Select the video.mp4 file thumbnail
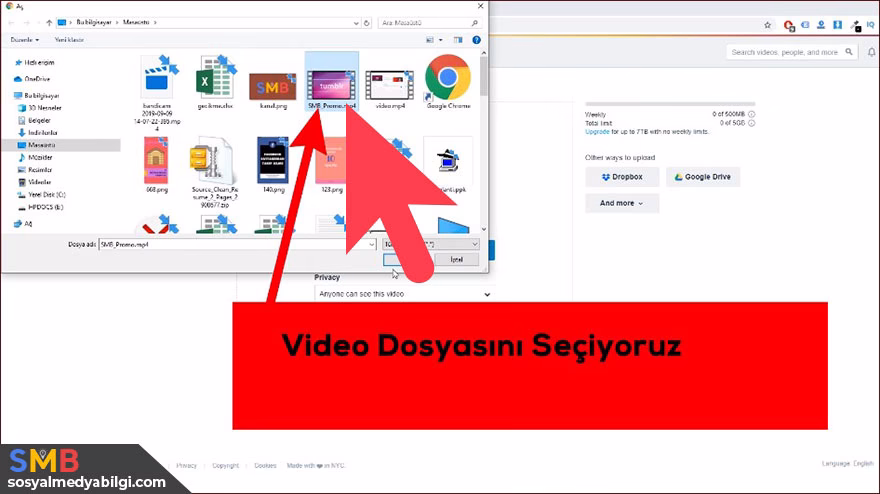880x494 pixels. (x=389, y=86)
